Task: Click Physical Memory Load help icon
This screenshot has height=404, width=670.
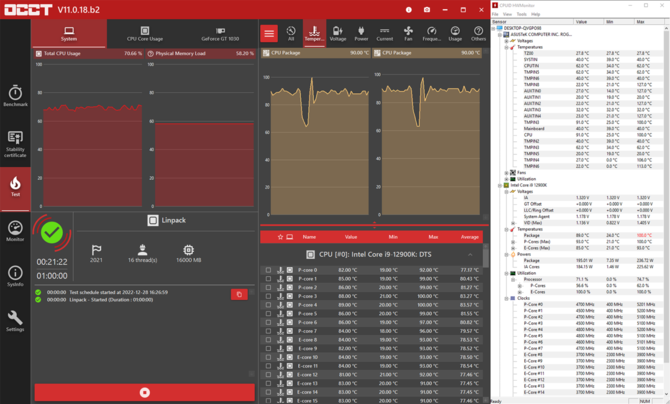Action: (x=150, y=53)
